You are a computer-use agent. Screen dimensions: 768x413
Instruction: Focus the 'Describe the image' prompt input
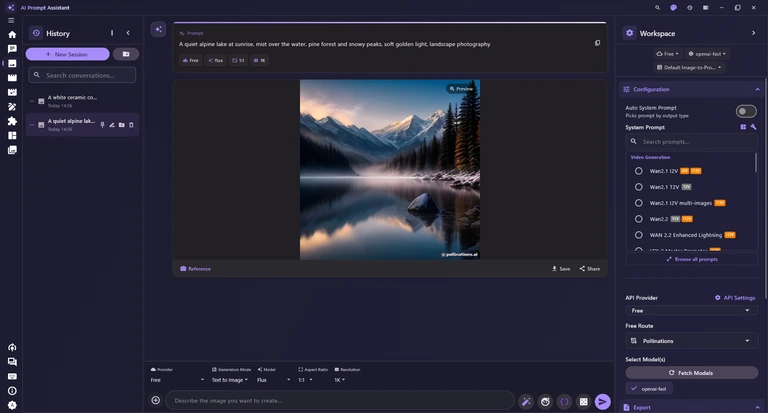tap(340, 400)
